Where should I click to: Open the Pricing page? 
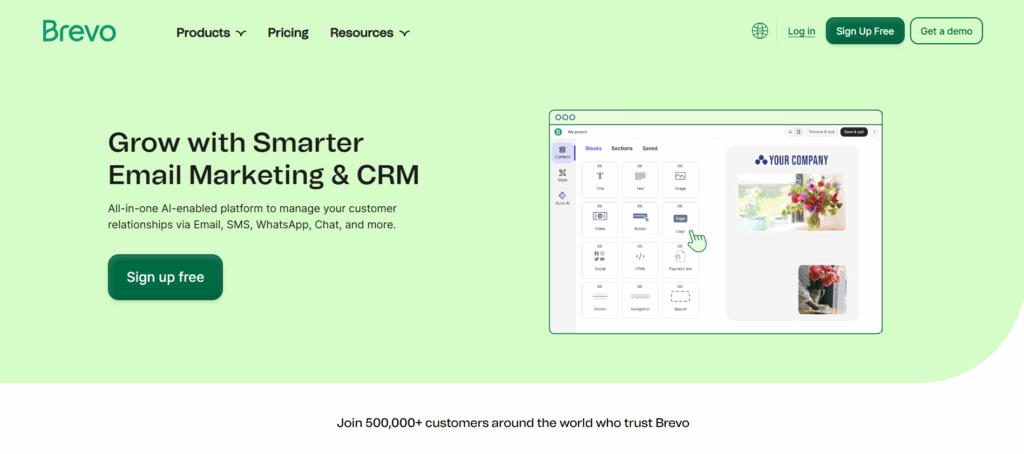[288, 33]
